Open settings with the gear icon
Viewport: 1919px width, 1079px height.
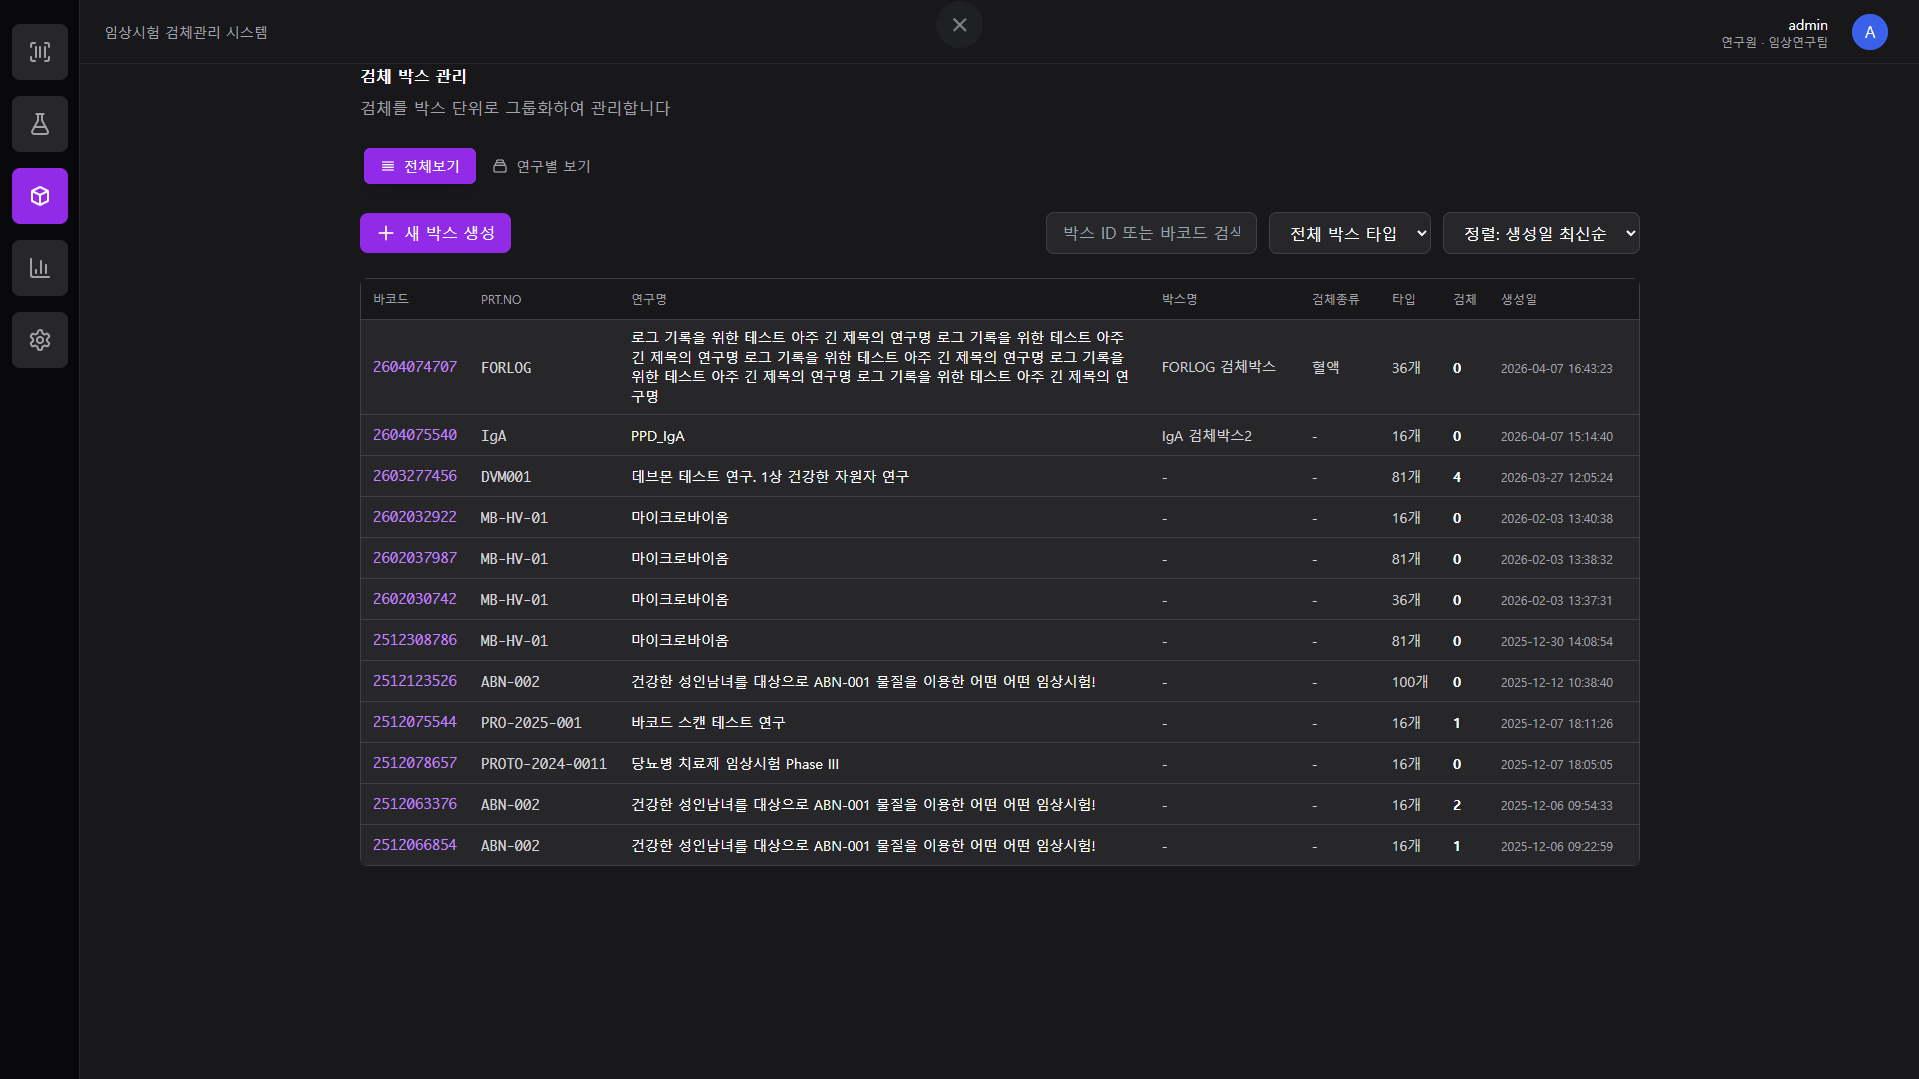coord(39,340)
